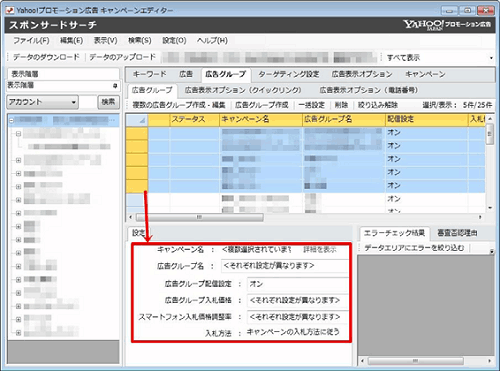Viewport: 500px width, 371px height.
Task: Sort by the キャンペーン名 column header
Action: tap(261, 120)
